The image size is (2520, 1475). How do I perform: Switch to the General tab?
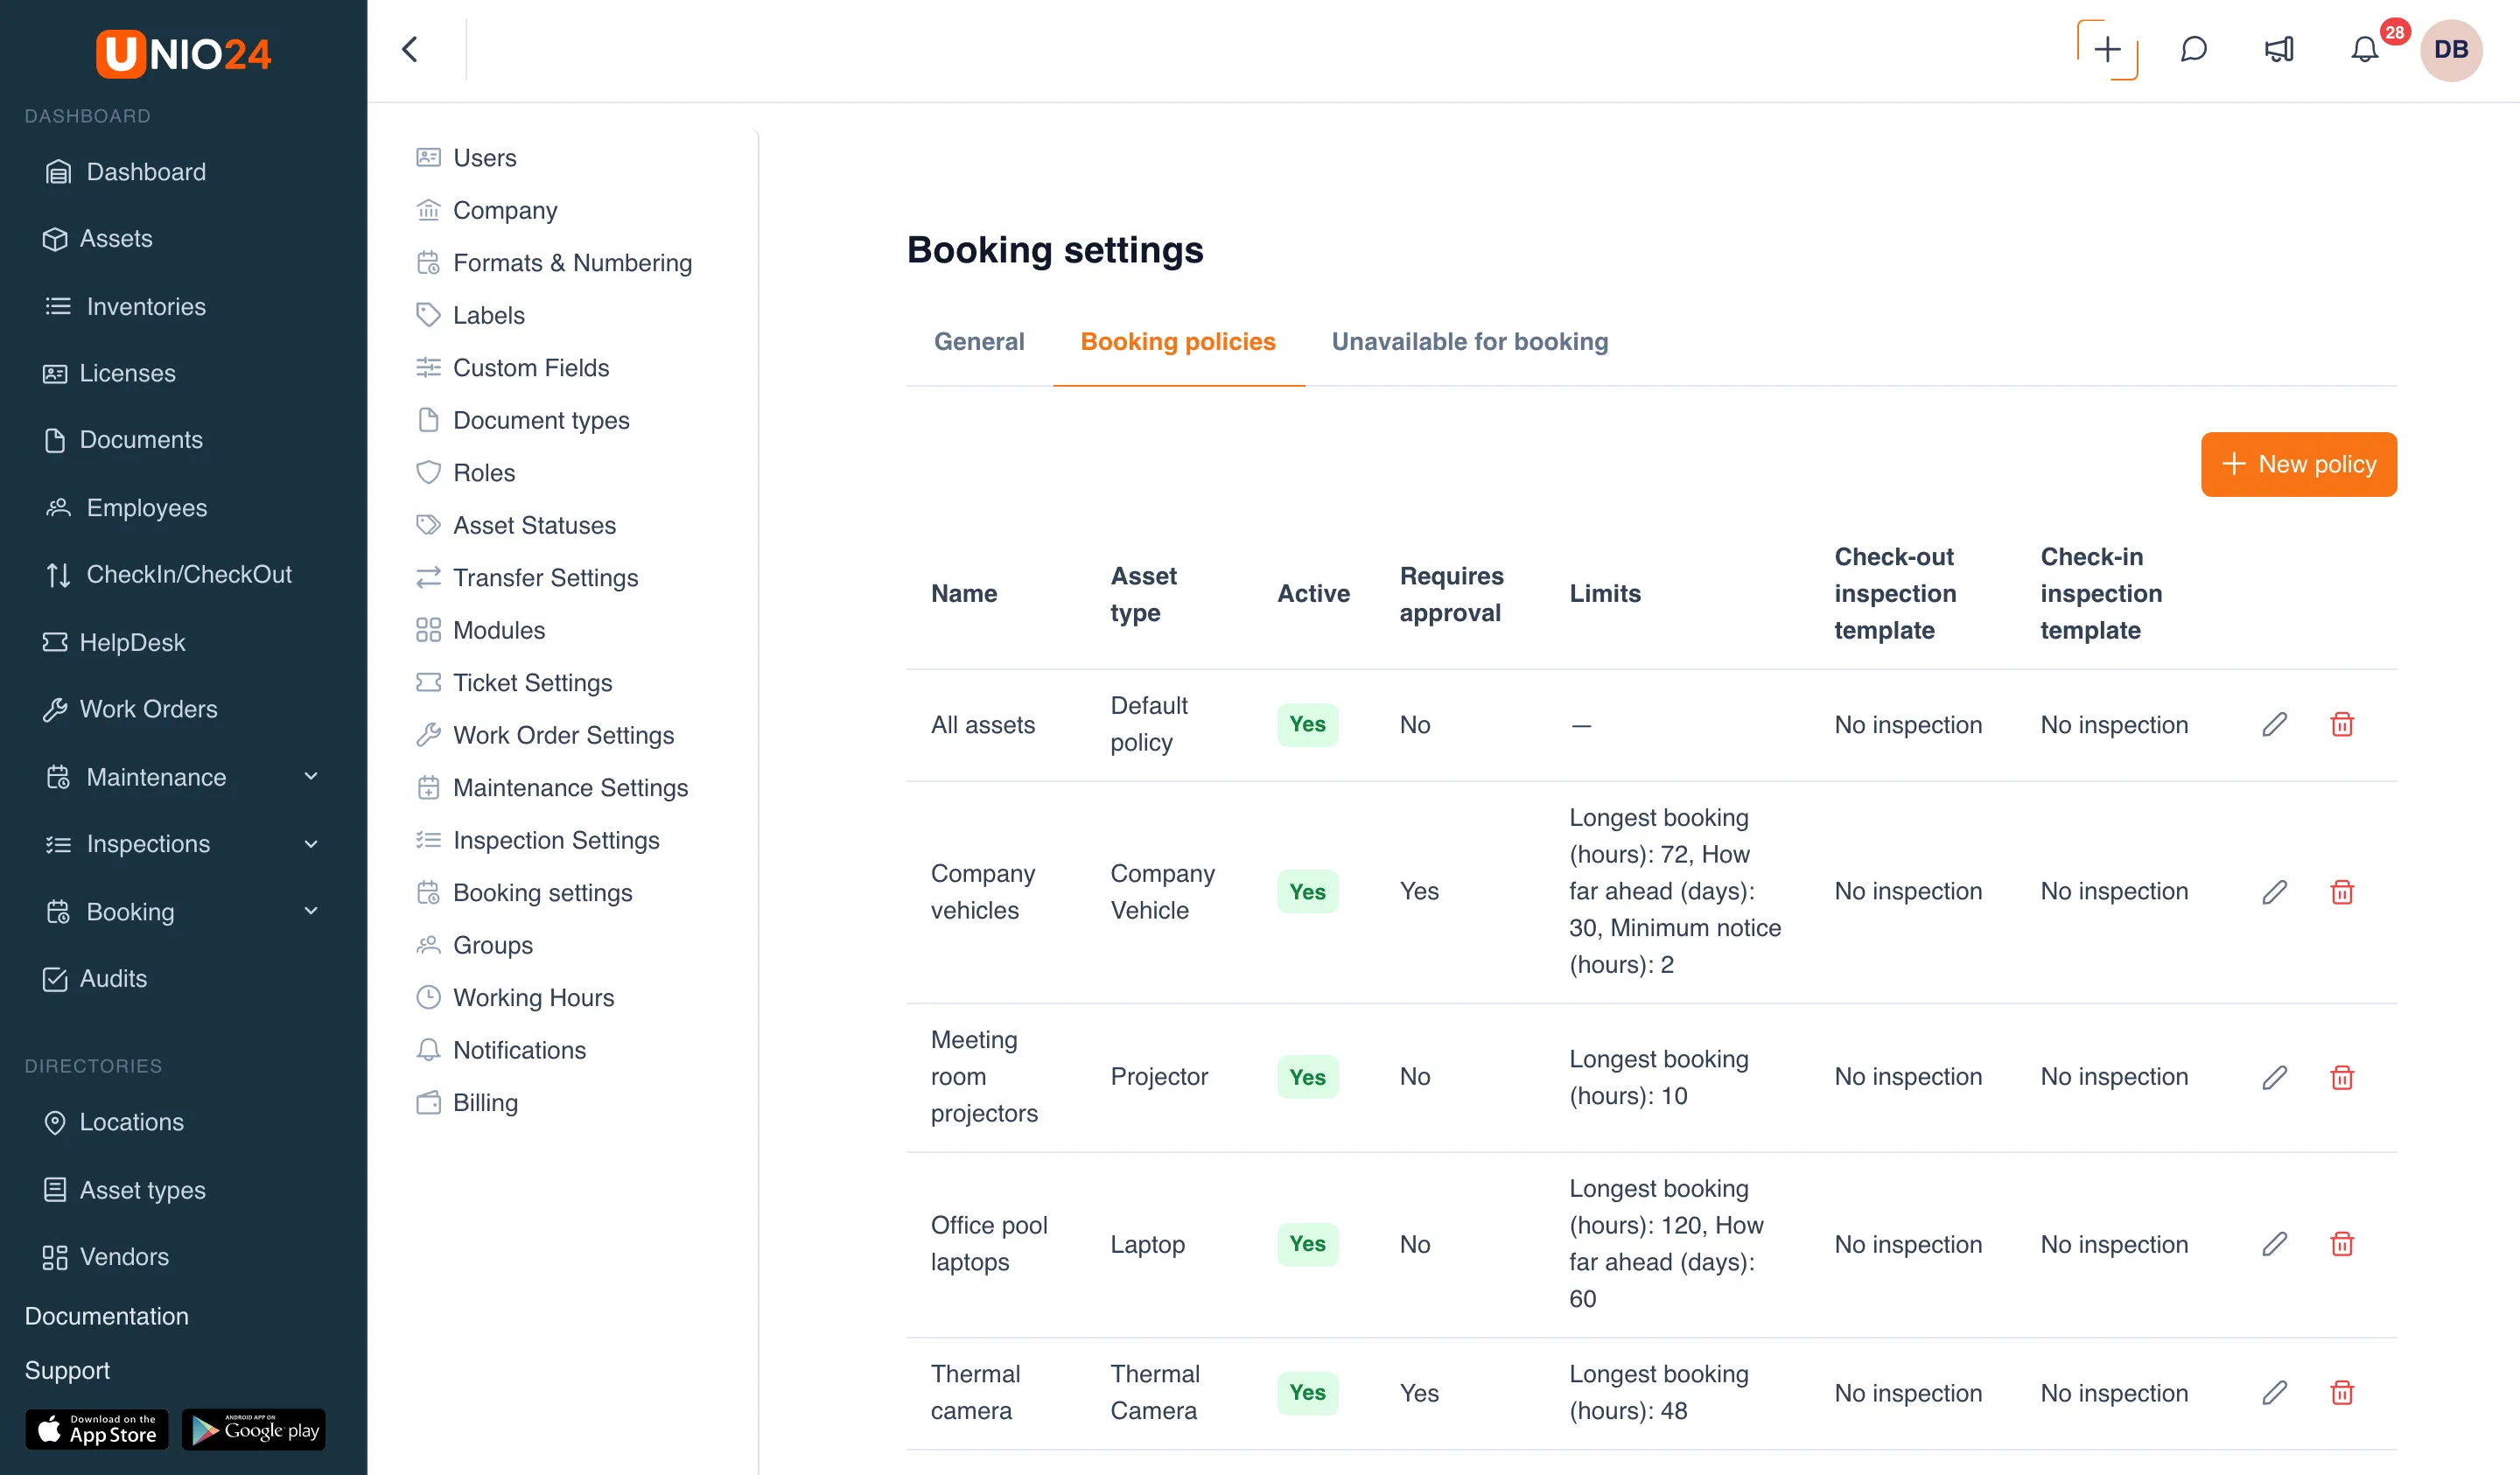click(x=979, y=342)
